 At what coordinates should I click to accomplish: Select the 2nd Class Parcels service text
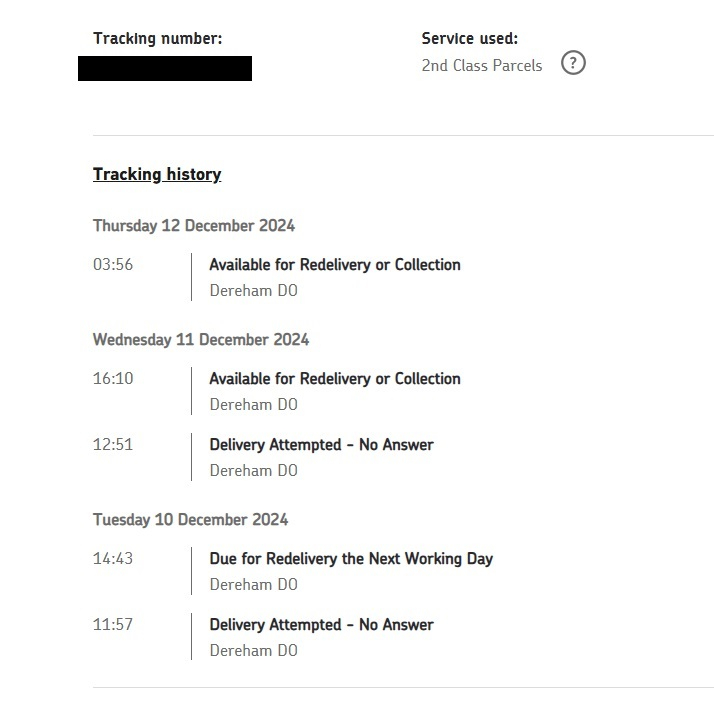(482, 66)
